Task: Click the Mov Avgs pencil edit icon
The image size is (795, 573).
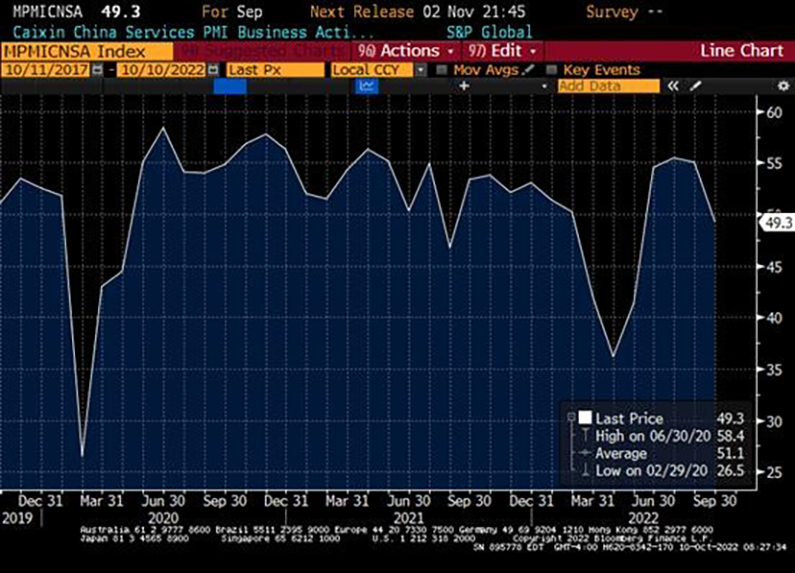Action: (528, 69)
